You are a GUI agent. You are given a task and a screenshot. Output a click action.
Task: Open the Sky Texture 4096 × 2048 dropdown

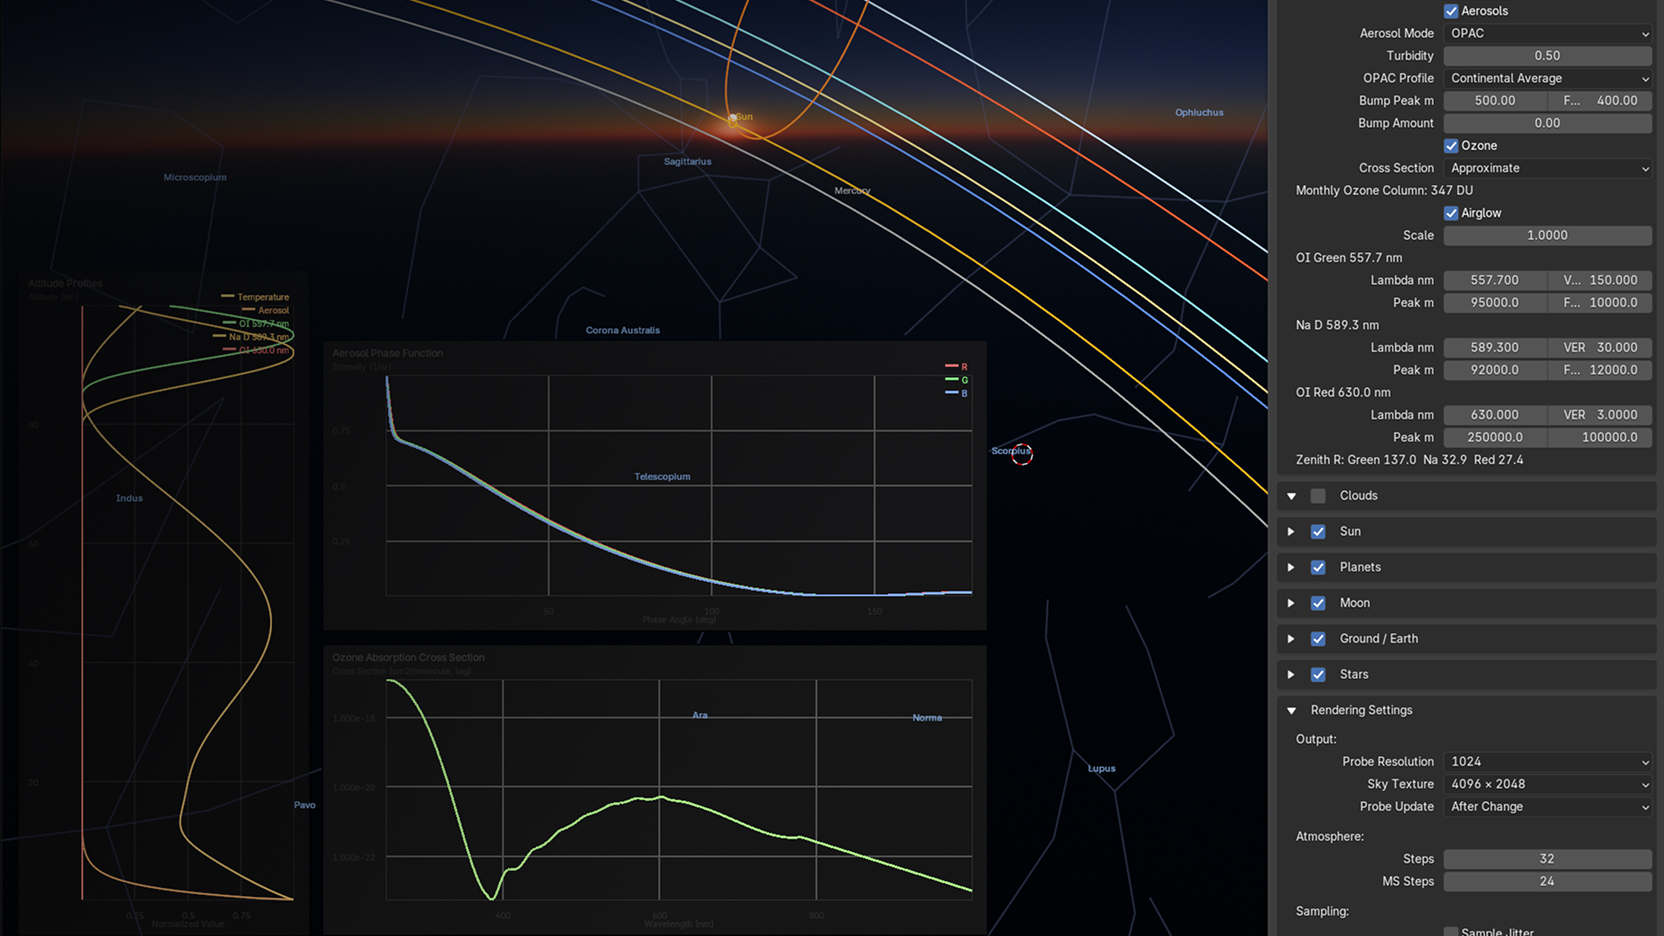(x=1548, y=784)
